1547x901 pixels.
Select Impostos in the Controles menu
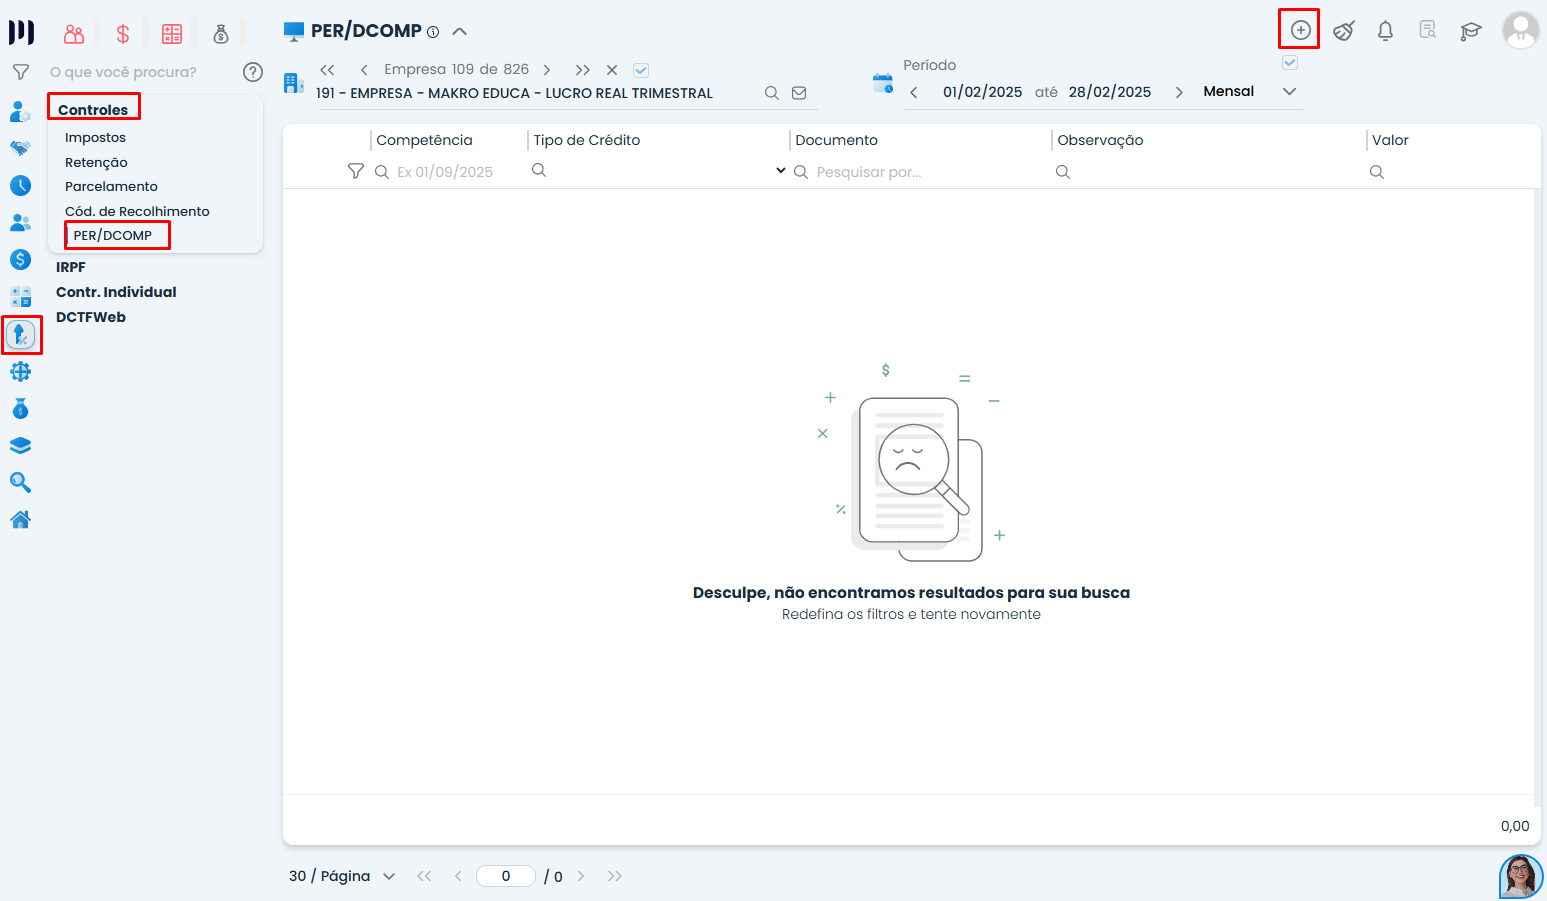point(95,138)
